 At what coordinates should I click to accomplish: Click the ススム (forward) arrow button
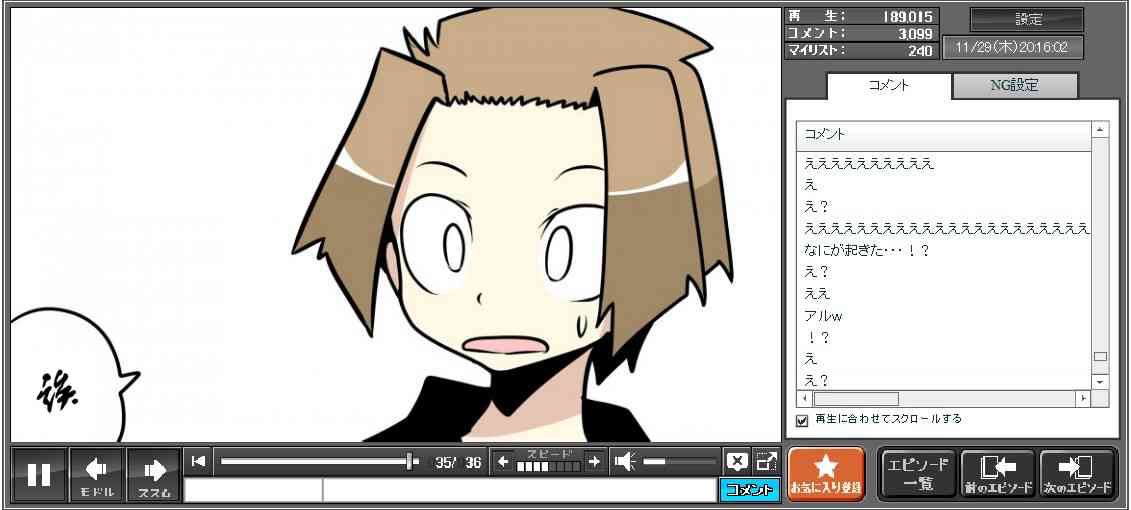point(154,474)
